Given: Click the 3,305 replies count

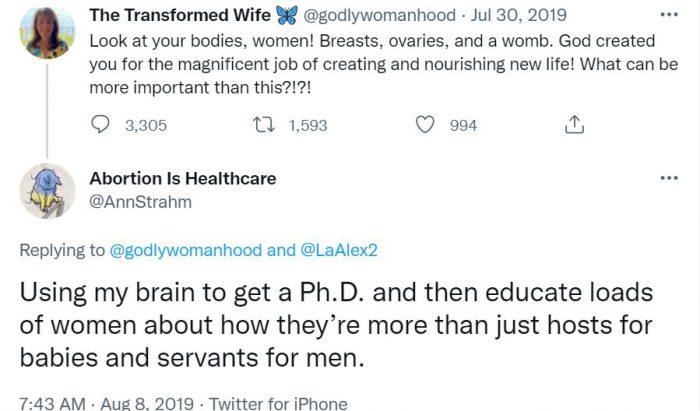Looking at the screenshot, I should [x=144, y=125].
